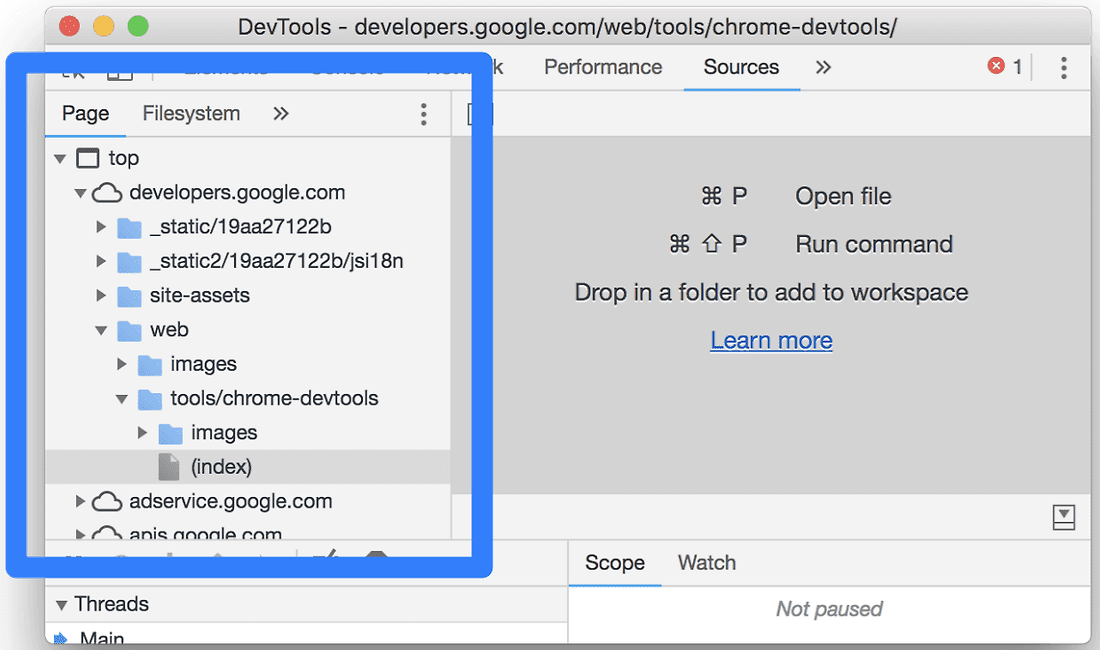This screenshot has height=650, width=1100.
Task: Collapse the top frame node
Action: [x=60, y=159]
